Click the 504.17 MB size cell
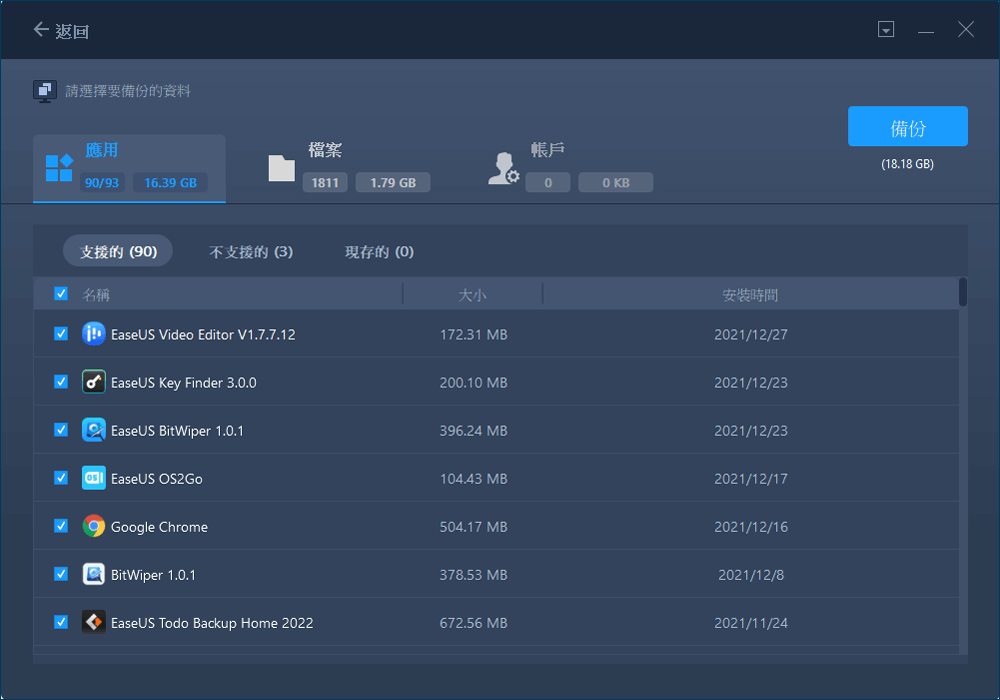Image resolution: width=1000 pixels, height=700 pixels. coord(473,527)
